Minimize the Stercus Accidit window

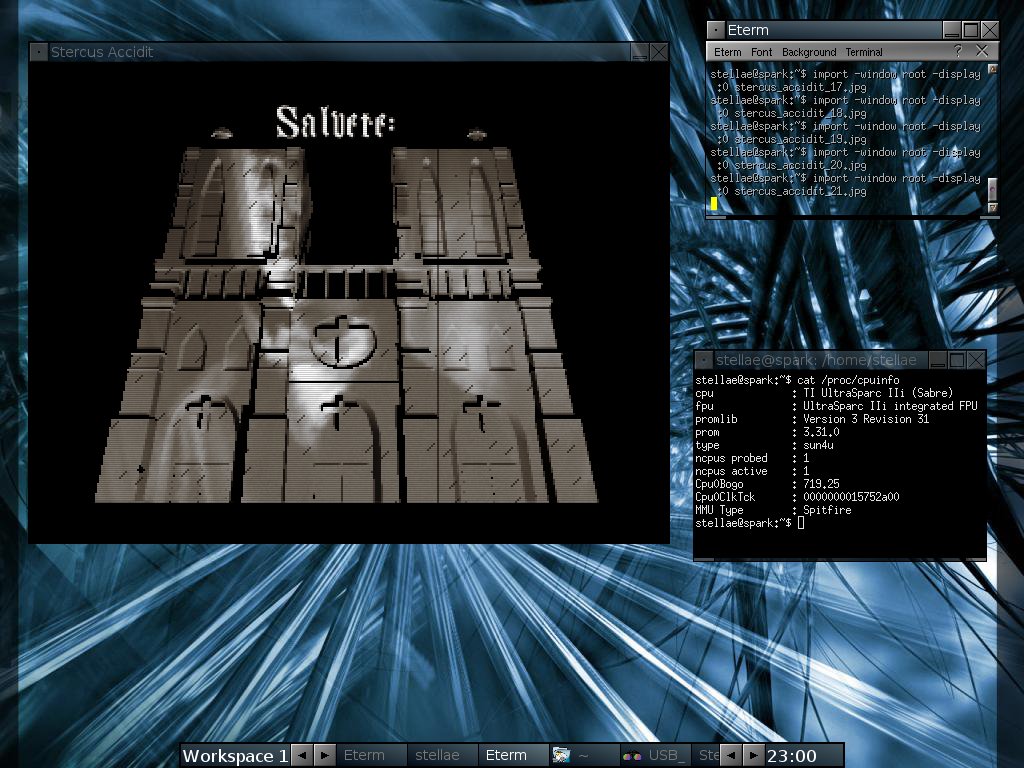[x=639, y=52]
